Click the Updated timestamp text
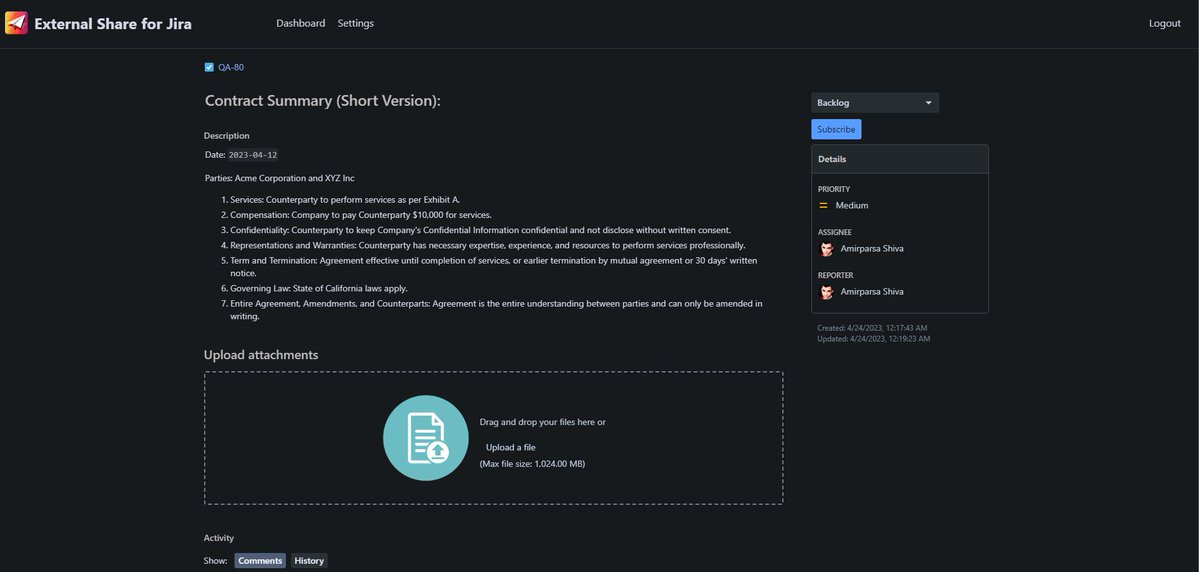The image size is (1200, 572). click(x=874, y=339)
